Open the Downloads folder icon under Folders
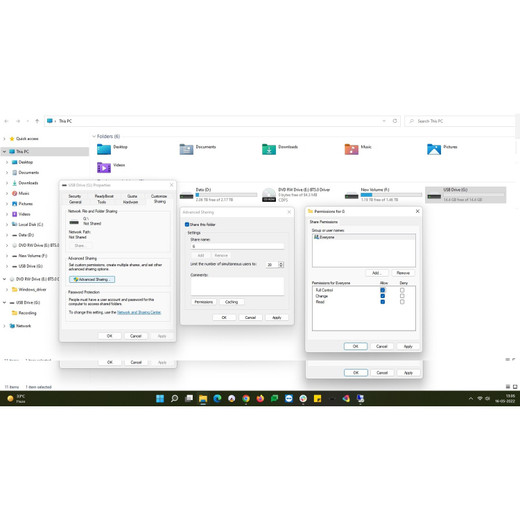Viewport: 520px width, 520px height. pos(269,149)
